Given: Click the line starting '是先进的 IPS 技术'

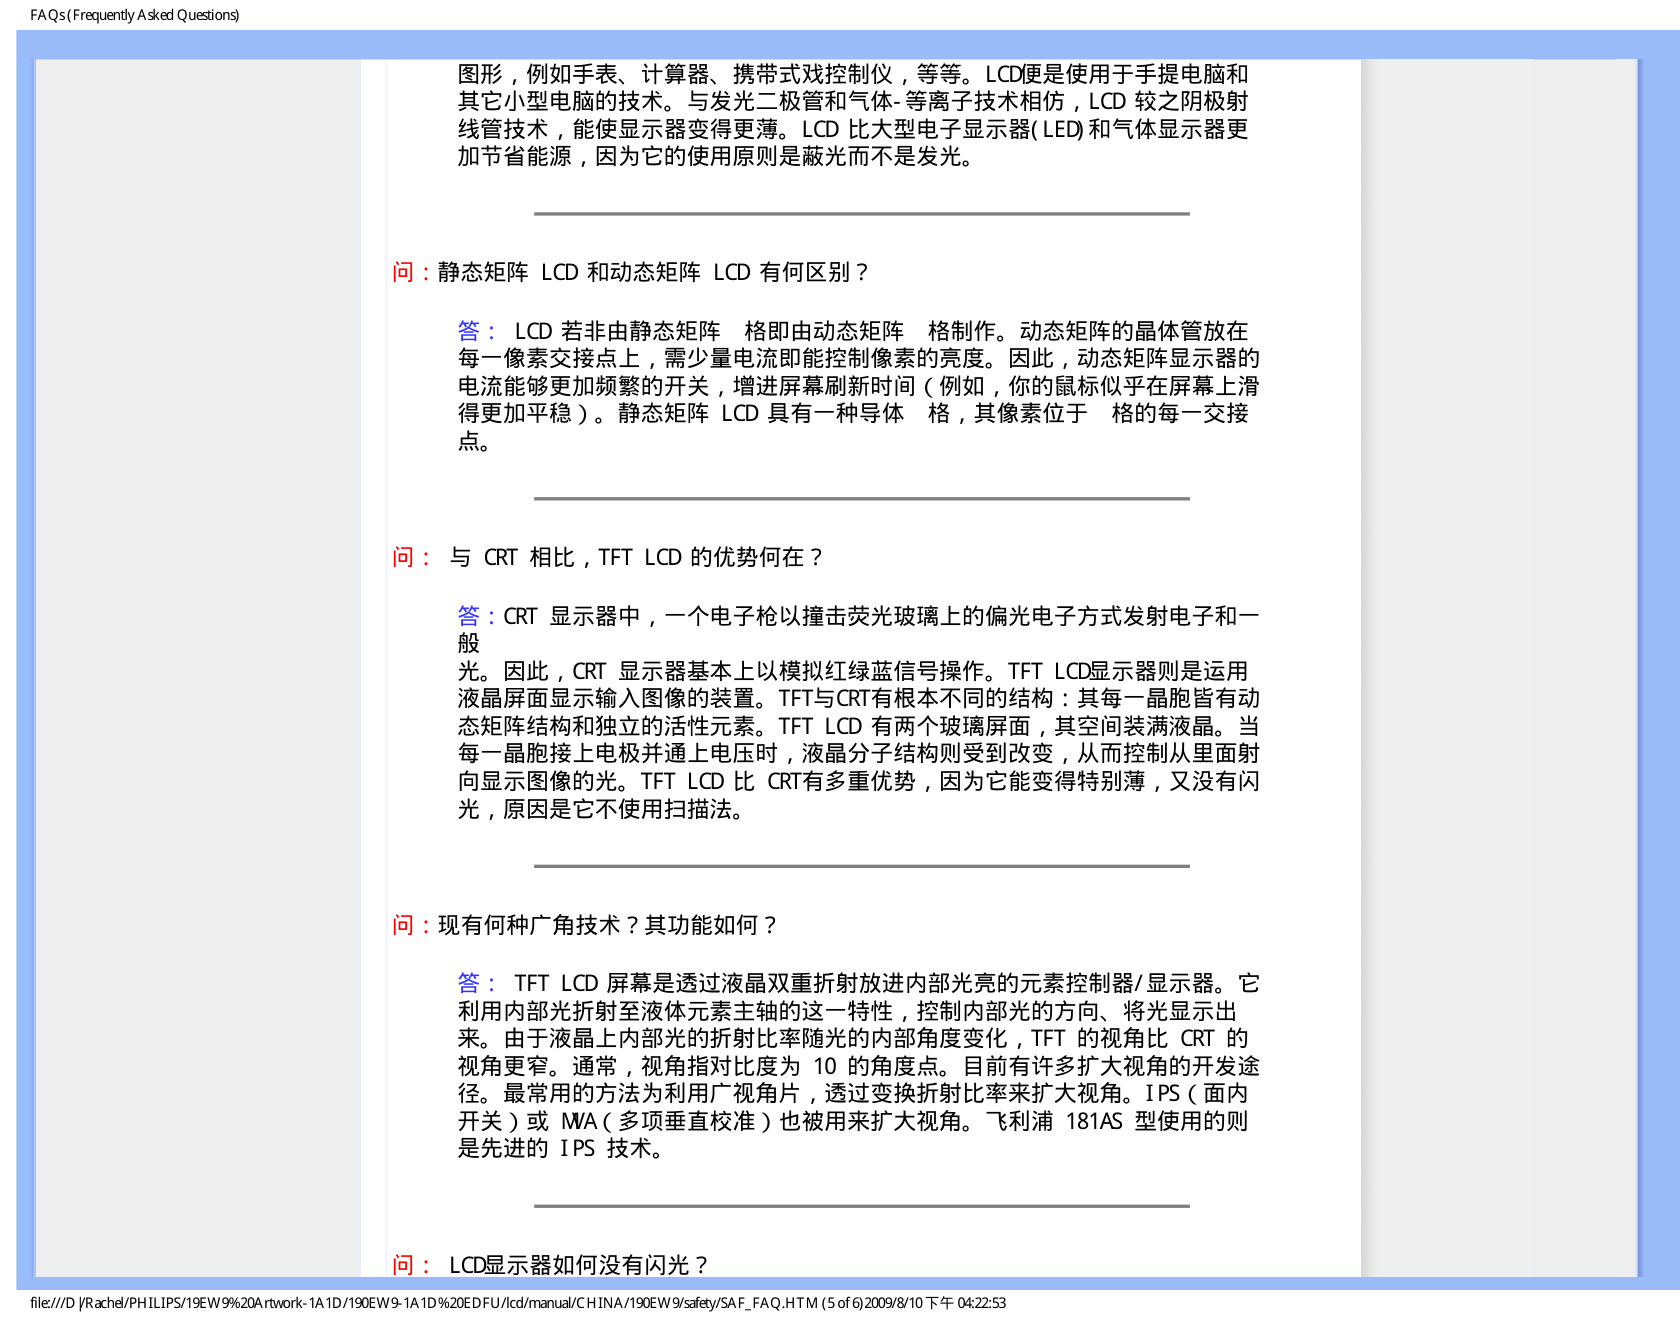Looking at the screenshot, I should click(x=562, y=1148).
